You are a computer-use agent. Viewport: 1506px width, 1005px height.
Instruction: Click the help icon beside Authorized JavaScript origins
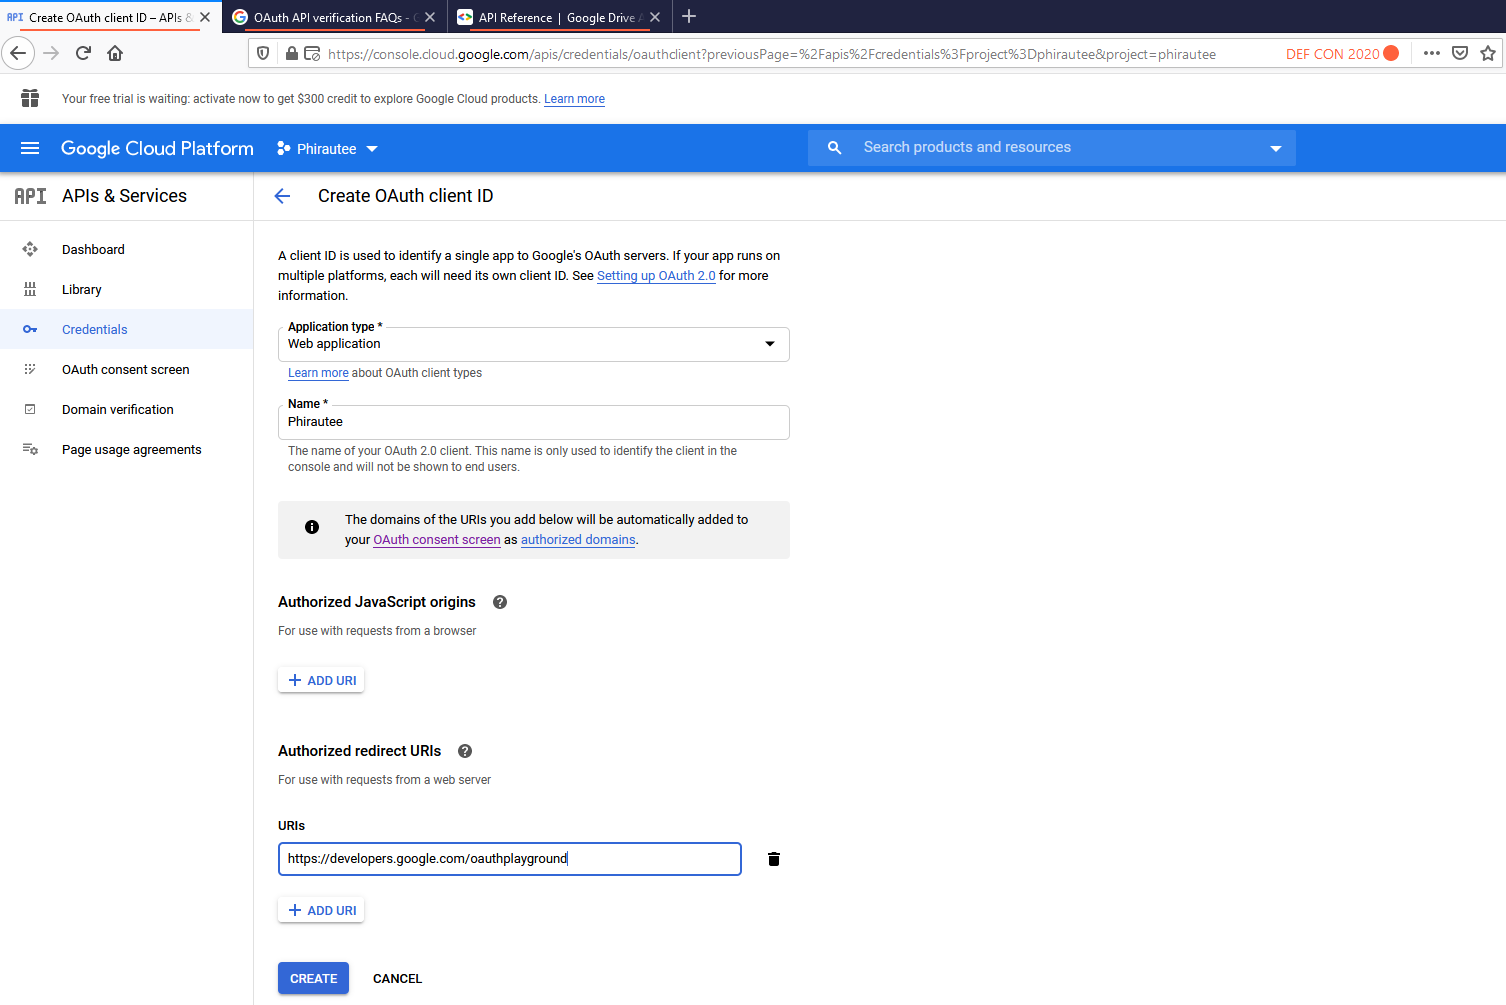[500, 602]
